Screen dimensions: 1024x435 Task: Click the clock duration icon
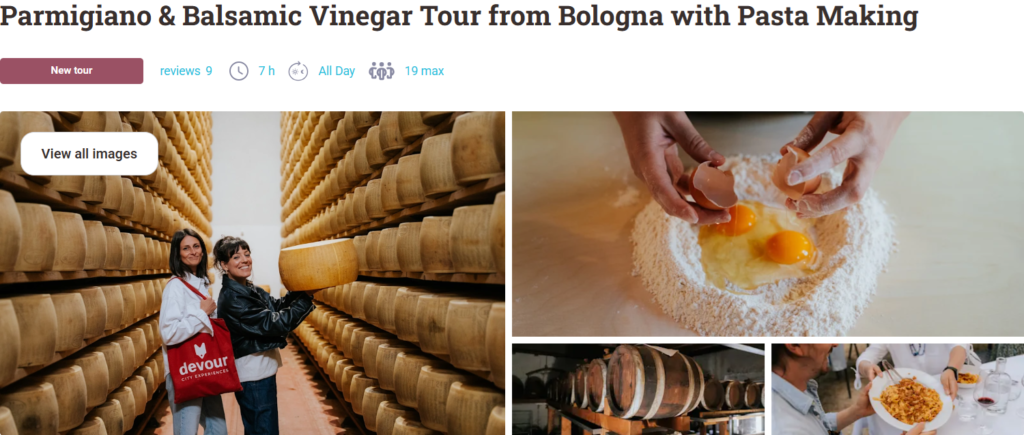pos(239,71)
